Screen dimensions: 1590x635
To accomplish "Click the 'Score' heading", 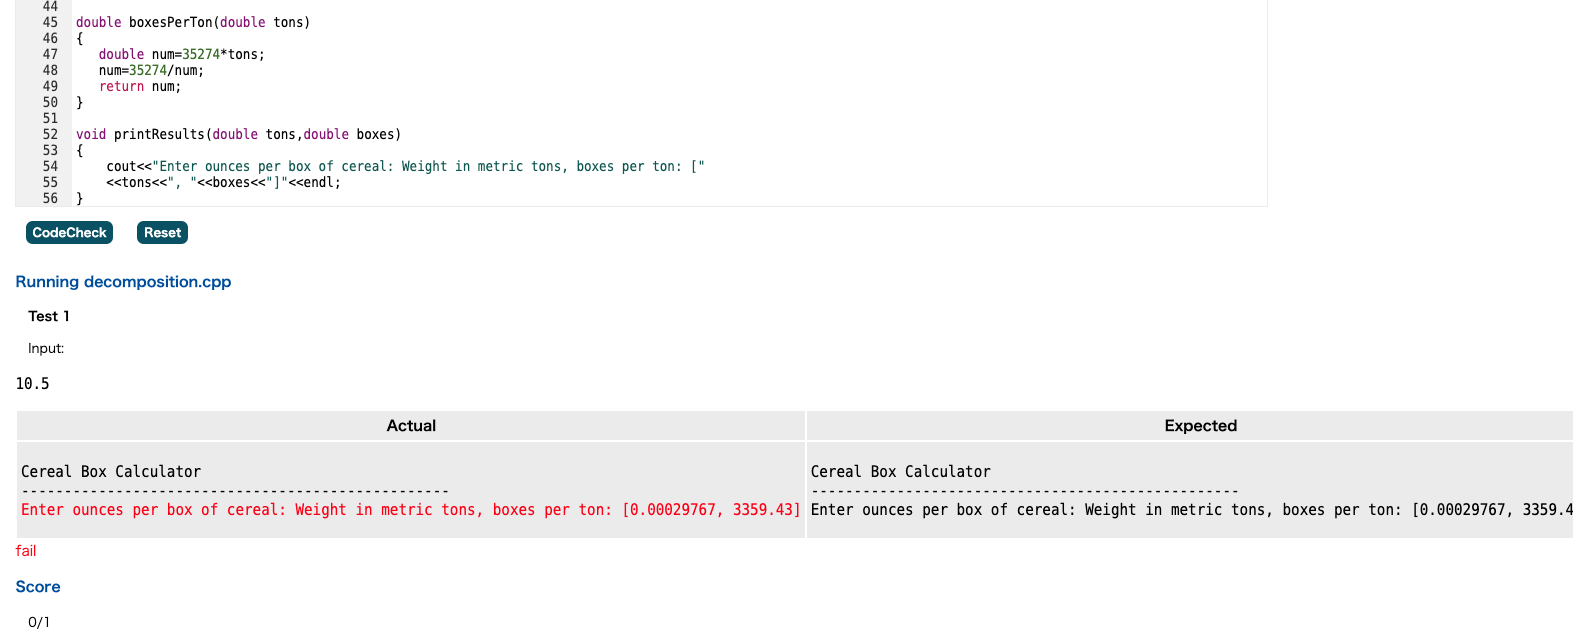I will (x=38, y=587).
